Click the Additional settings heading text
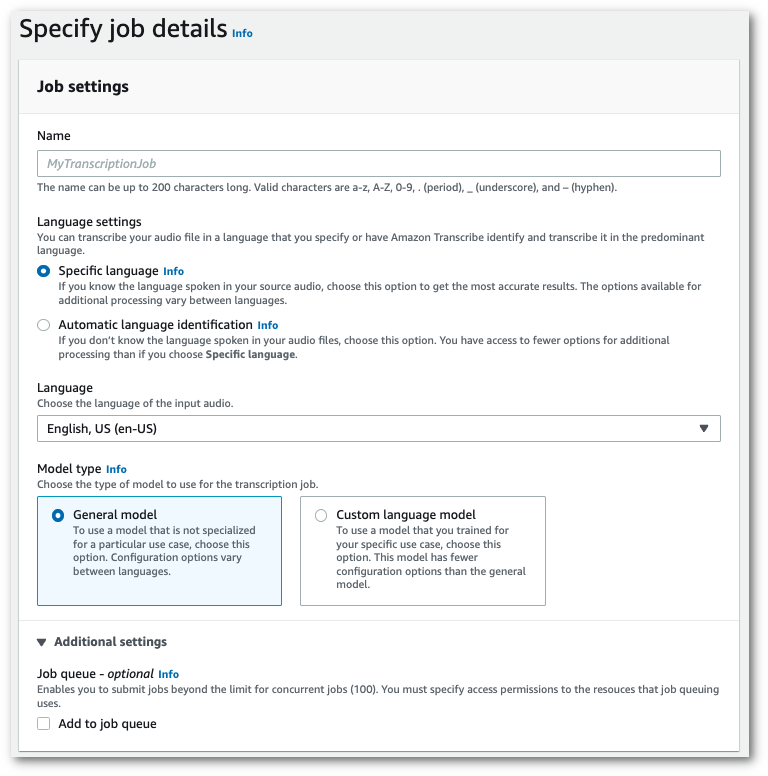Screen dimensions: 768x776 pyautogui.click(x=111, y=642)
